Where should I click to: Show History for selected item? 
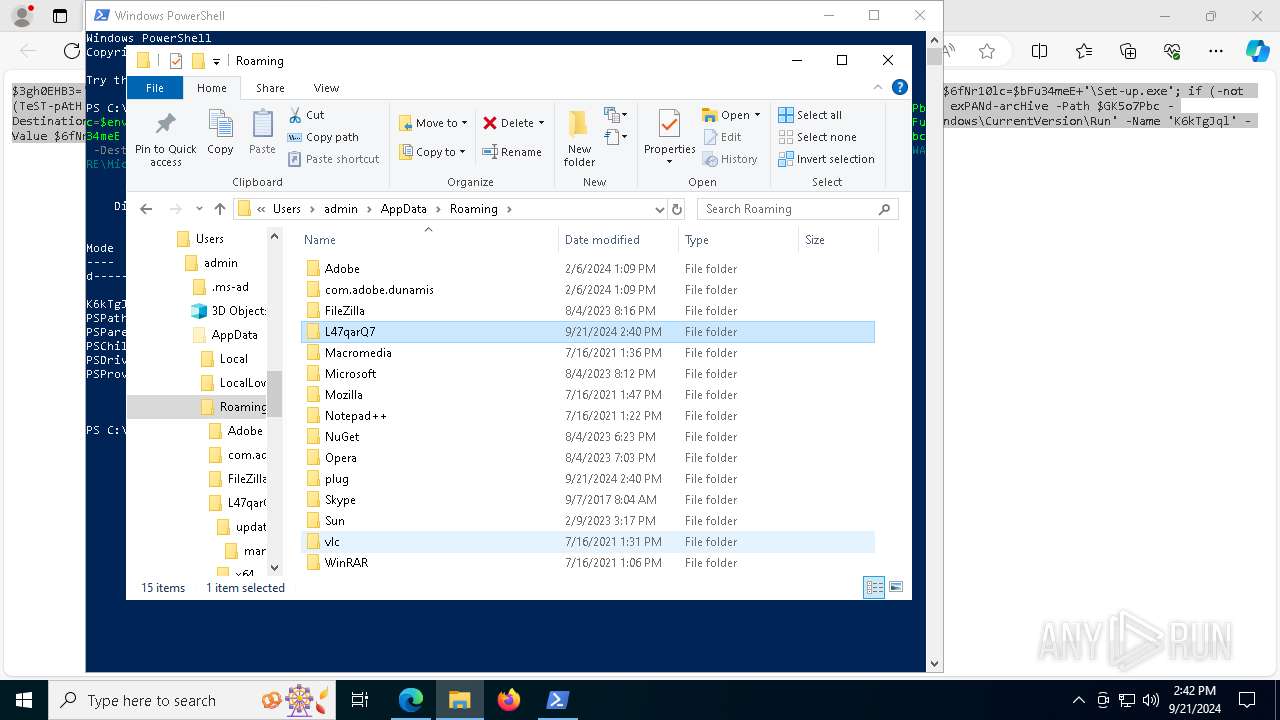point(730,159)
